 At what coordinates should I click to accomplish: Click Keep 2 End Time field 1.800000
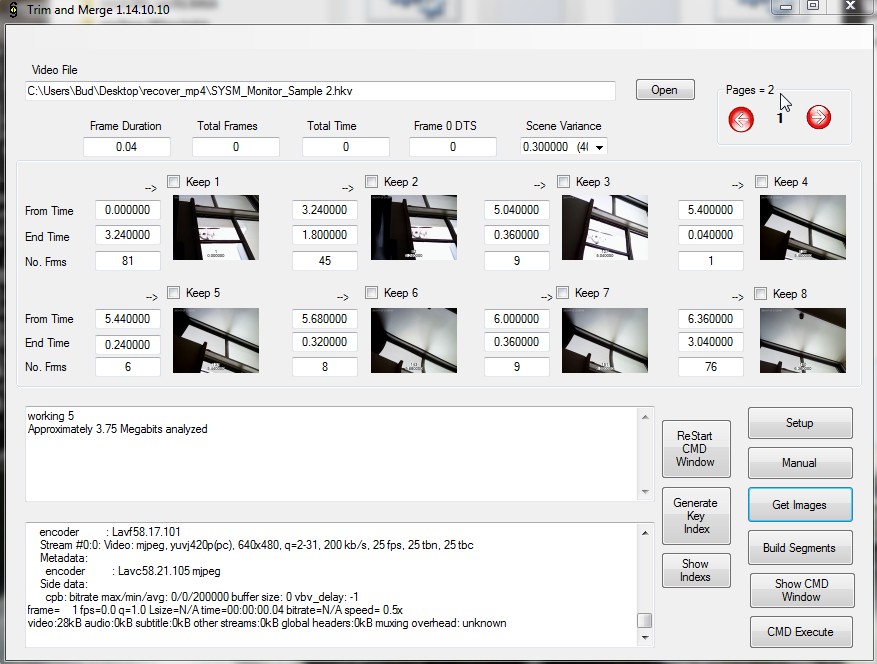coord(325,235)
